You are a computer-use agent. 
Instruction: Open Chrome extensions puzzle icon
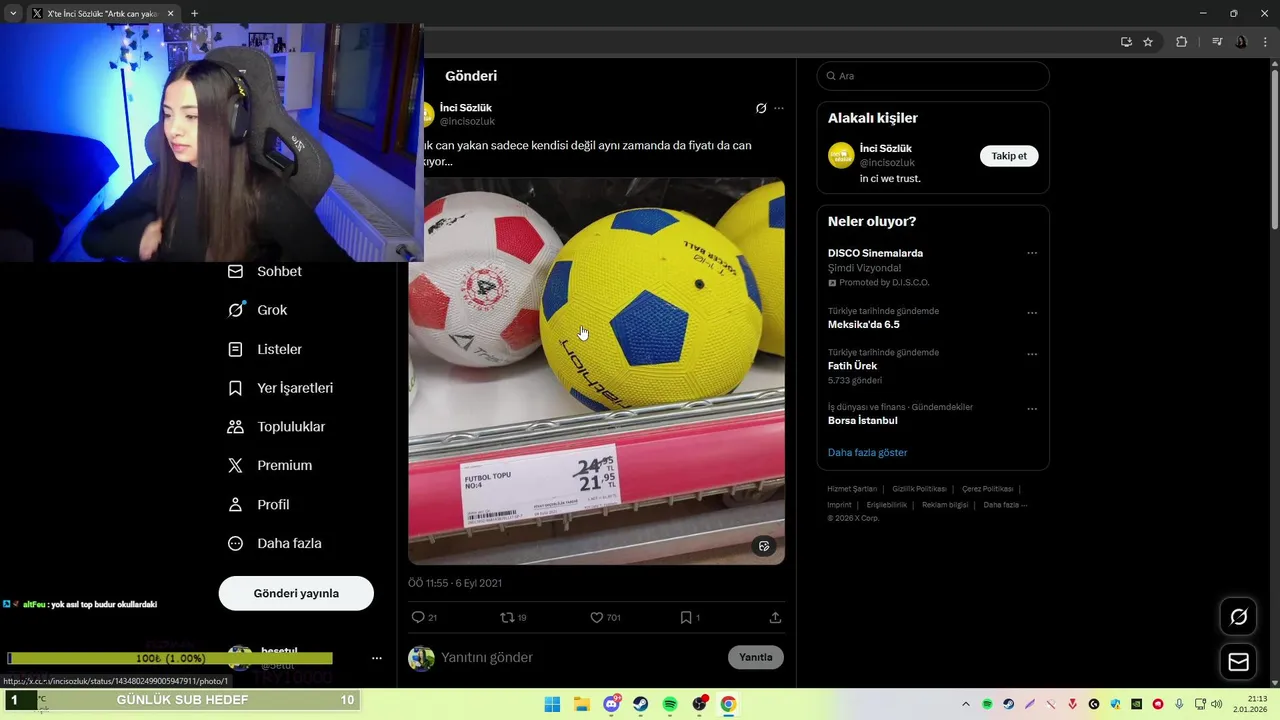coord(1181,42)
